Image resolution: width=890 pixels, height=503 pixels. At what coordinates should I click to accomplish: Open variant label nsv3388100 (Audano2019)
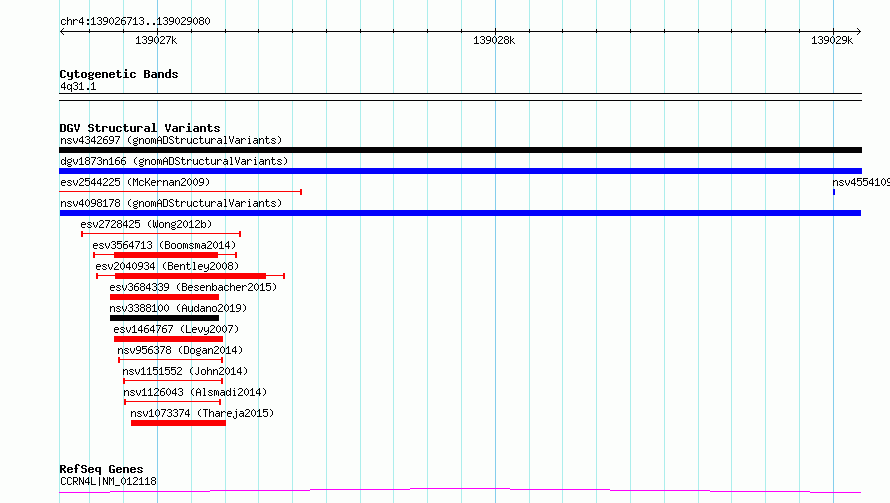(178, 308)
